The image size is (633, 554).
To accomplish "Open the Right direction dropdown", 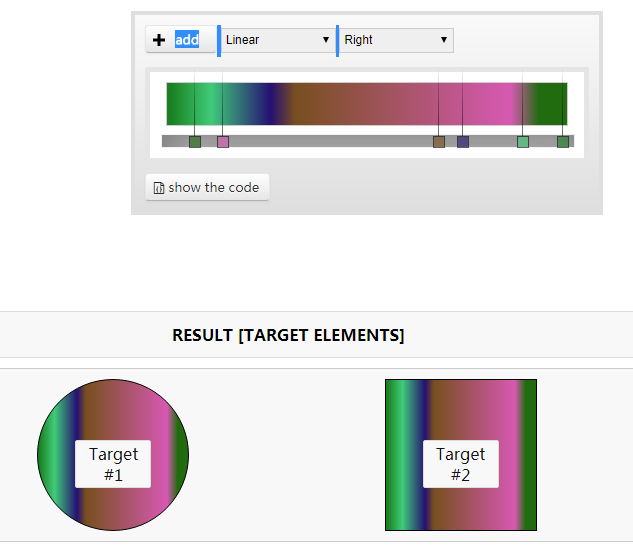I will click(396, 40).
